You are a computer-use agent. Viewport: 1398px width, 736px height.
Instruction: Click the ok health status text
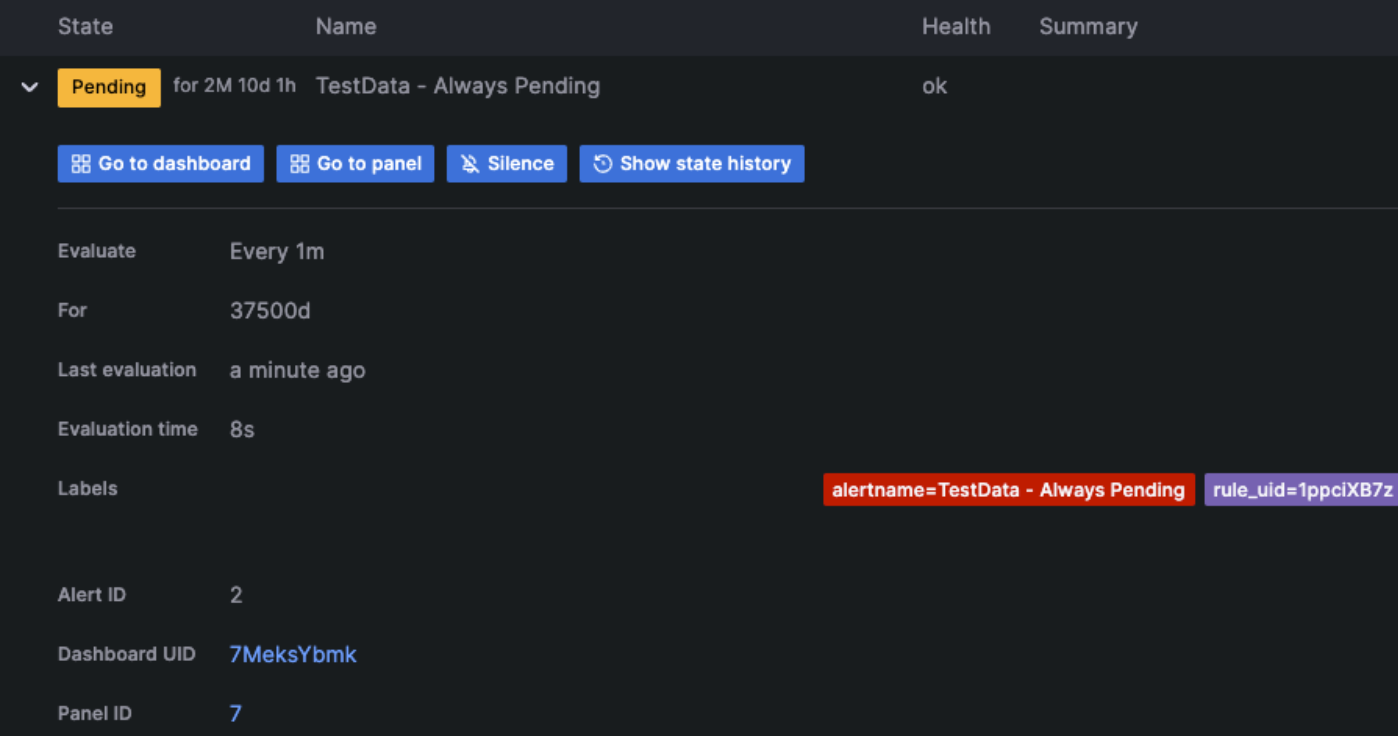934,86
